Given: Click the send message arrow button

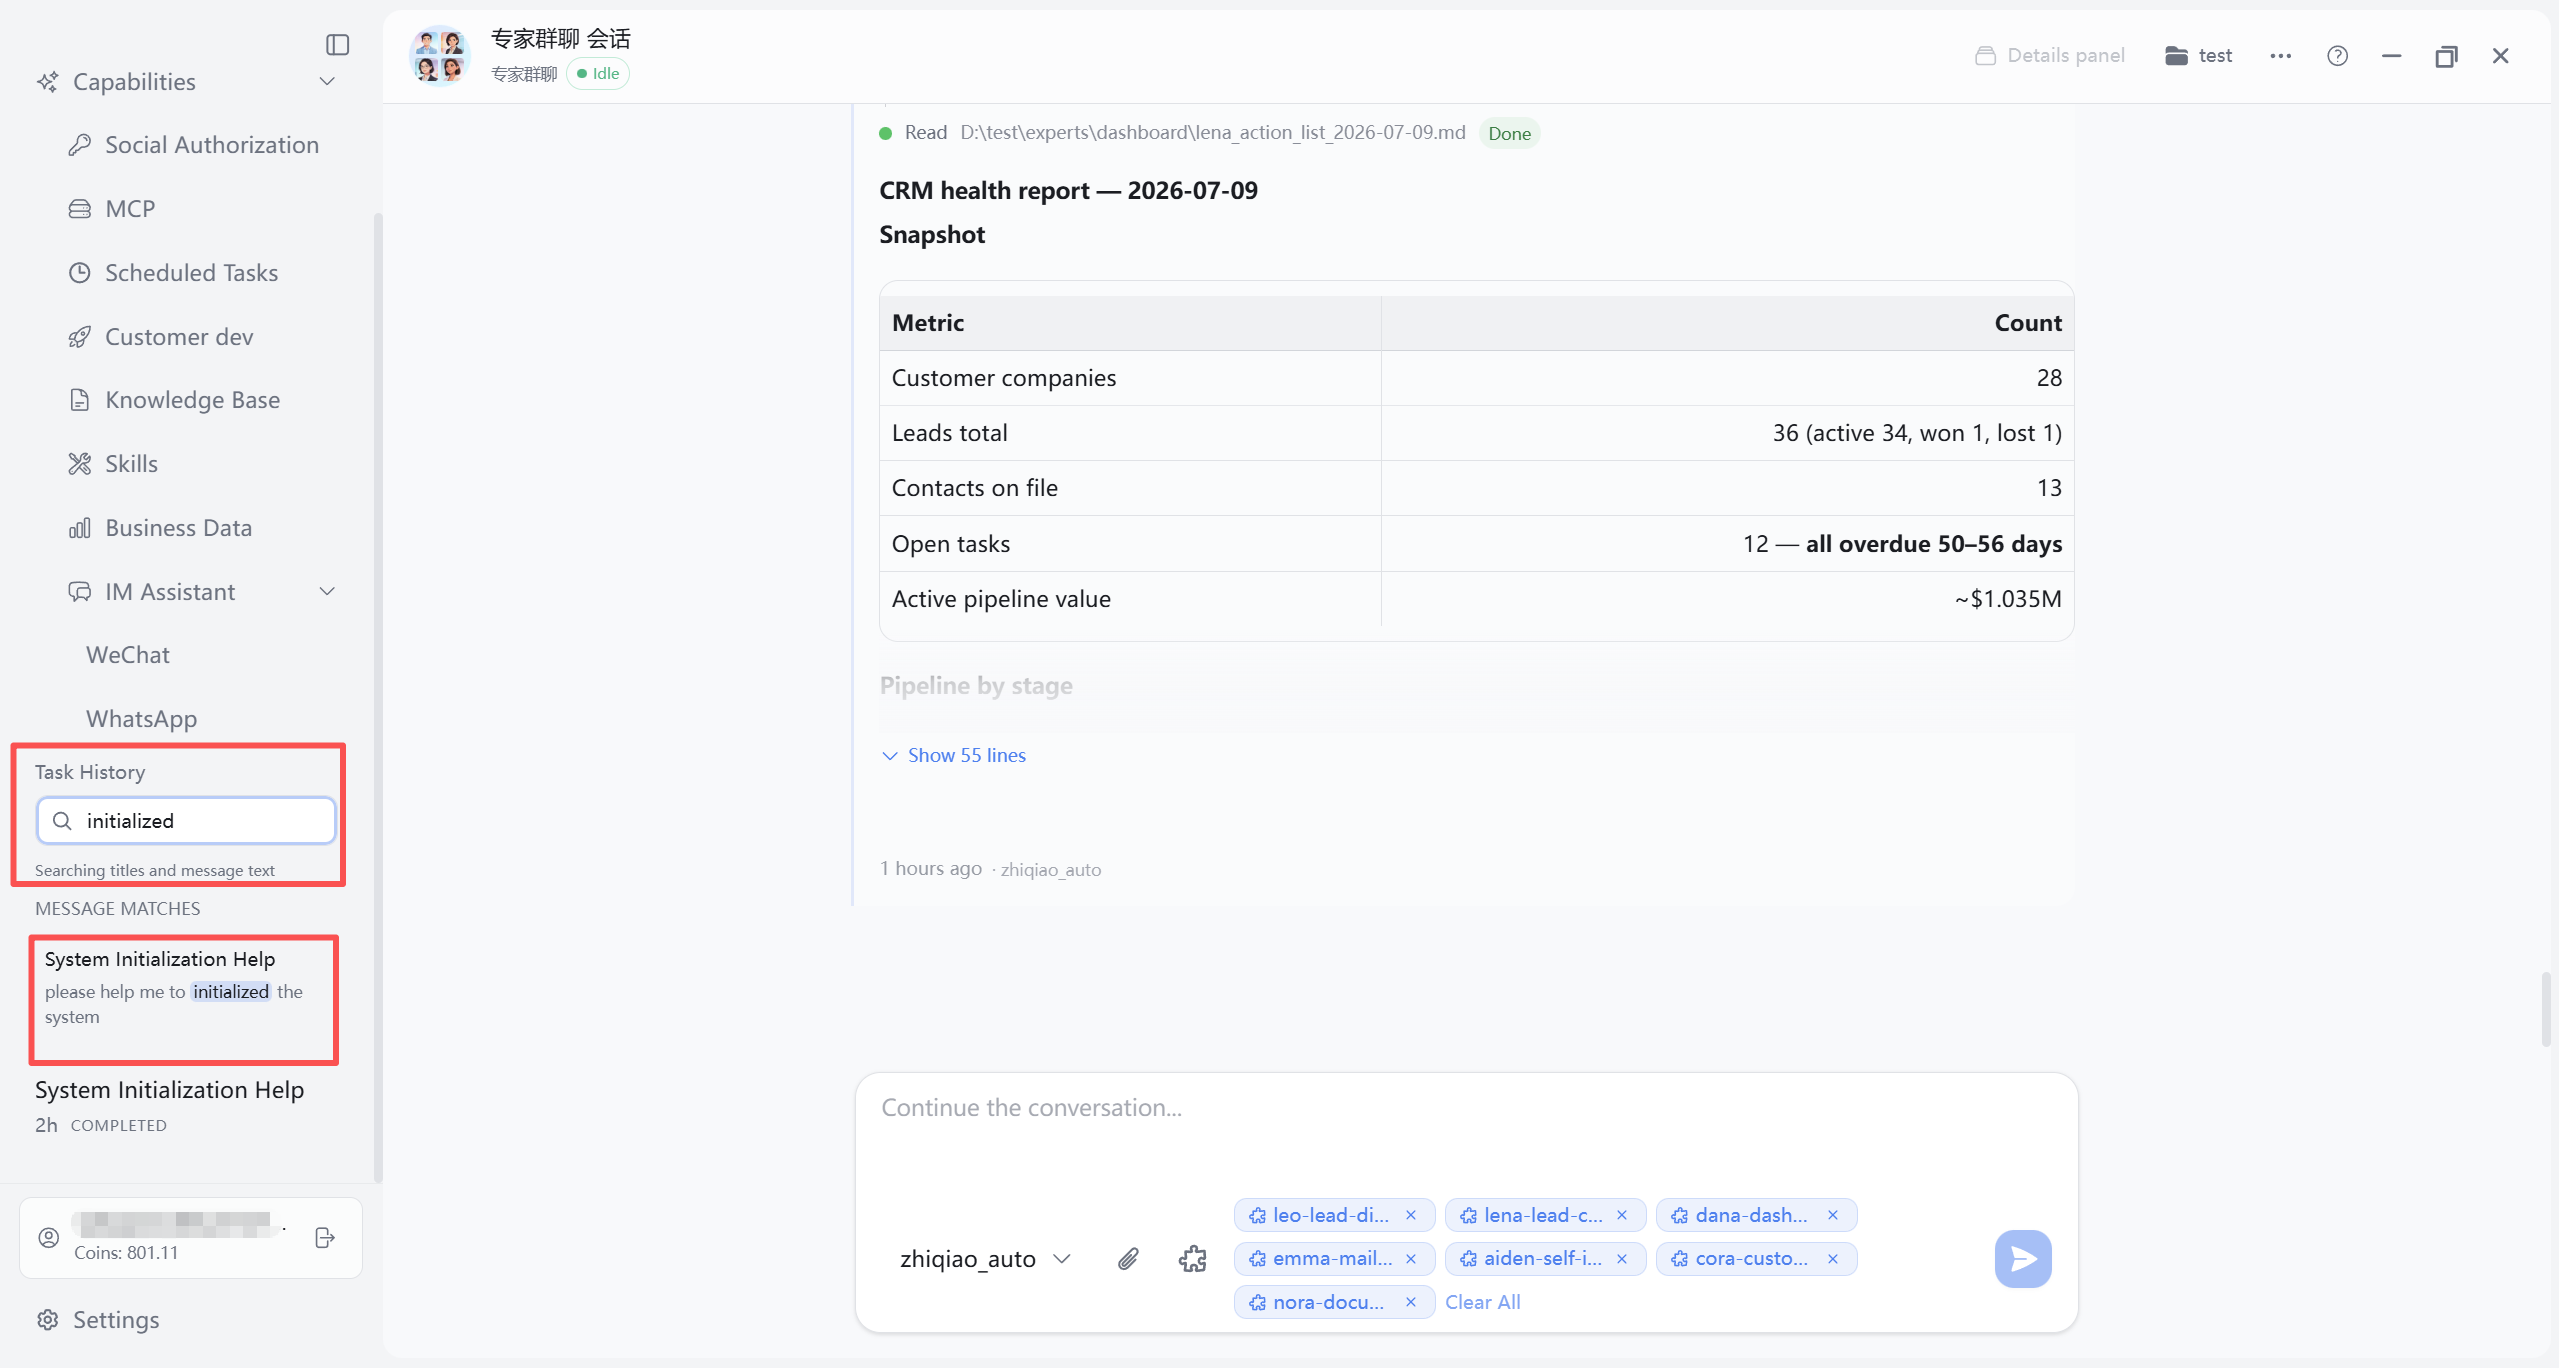Looking at the screenshot, I should tap(2022, 1259).
